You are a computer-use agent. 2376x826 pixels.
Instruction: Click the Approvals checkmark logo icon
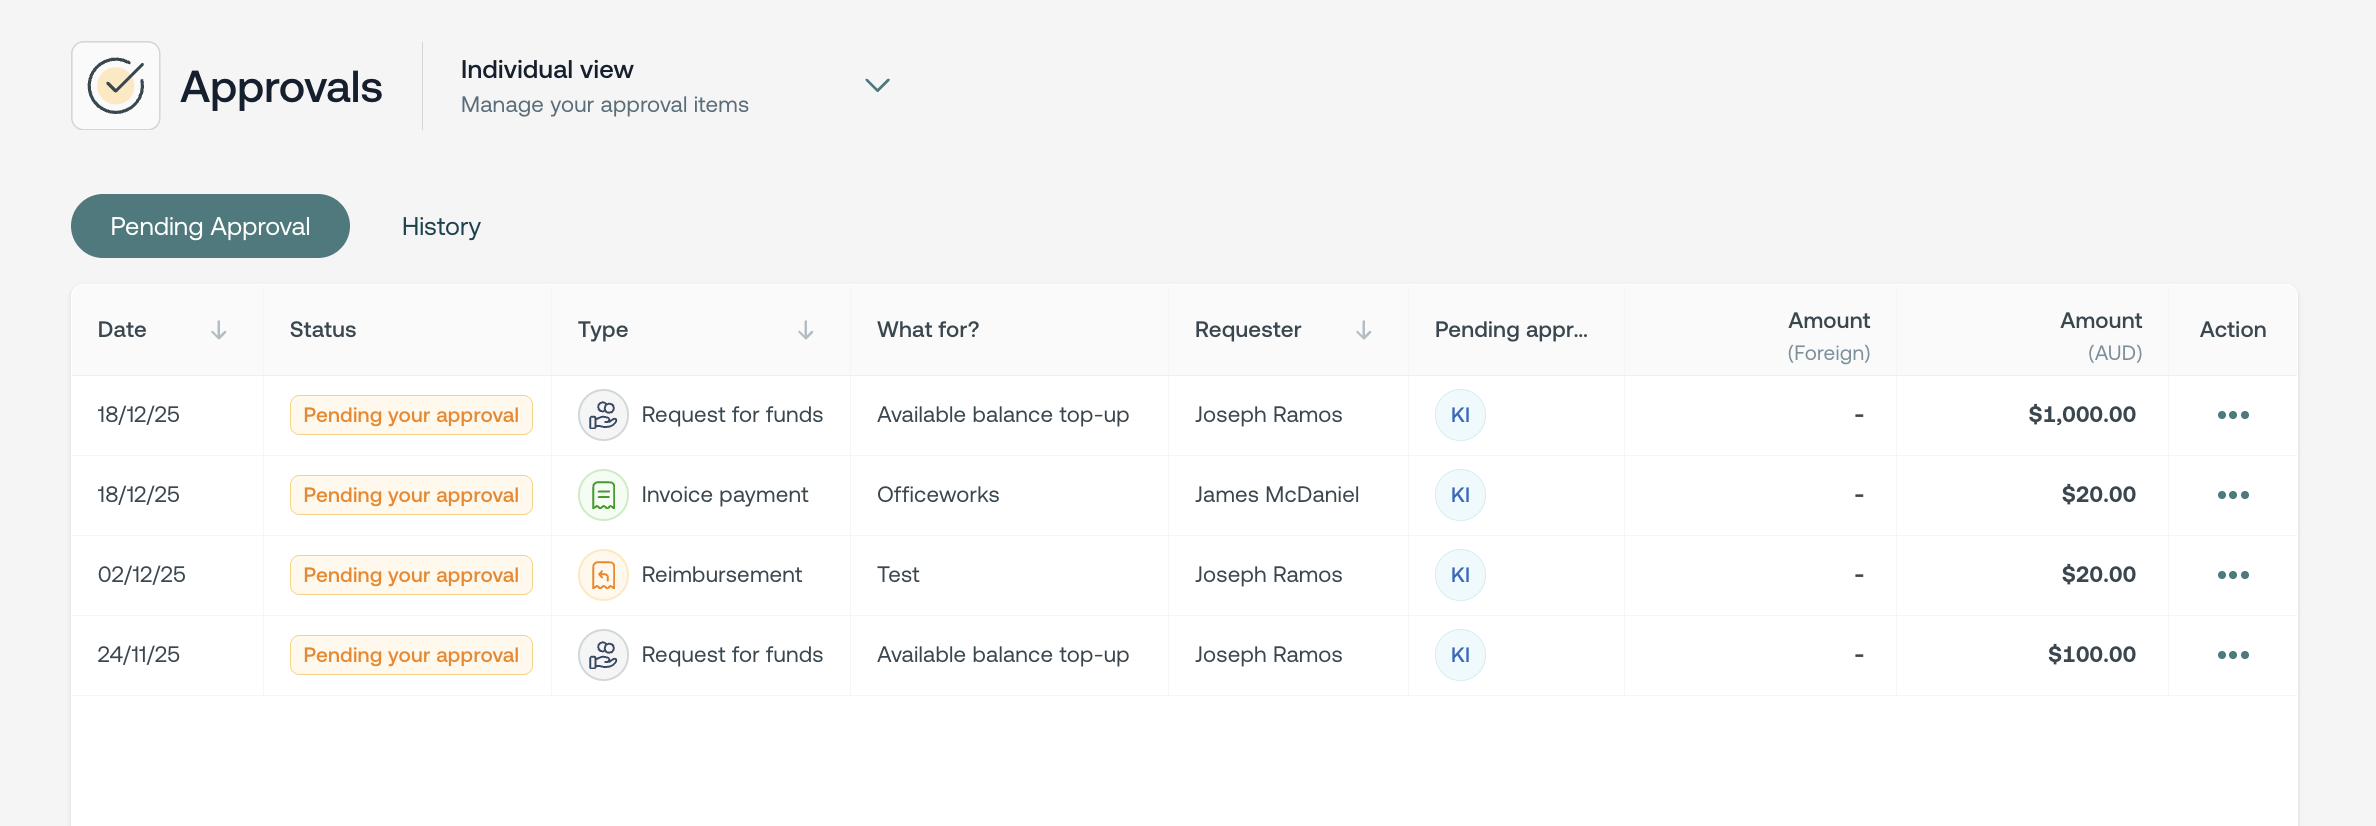coord(116,86)
